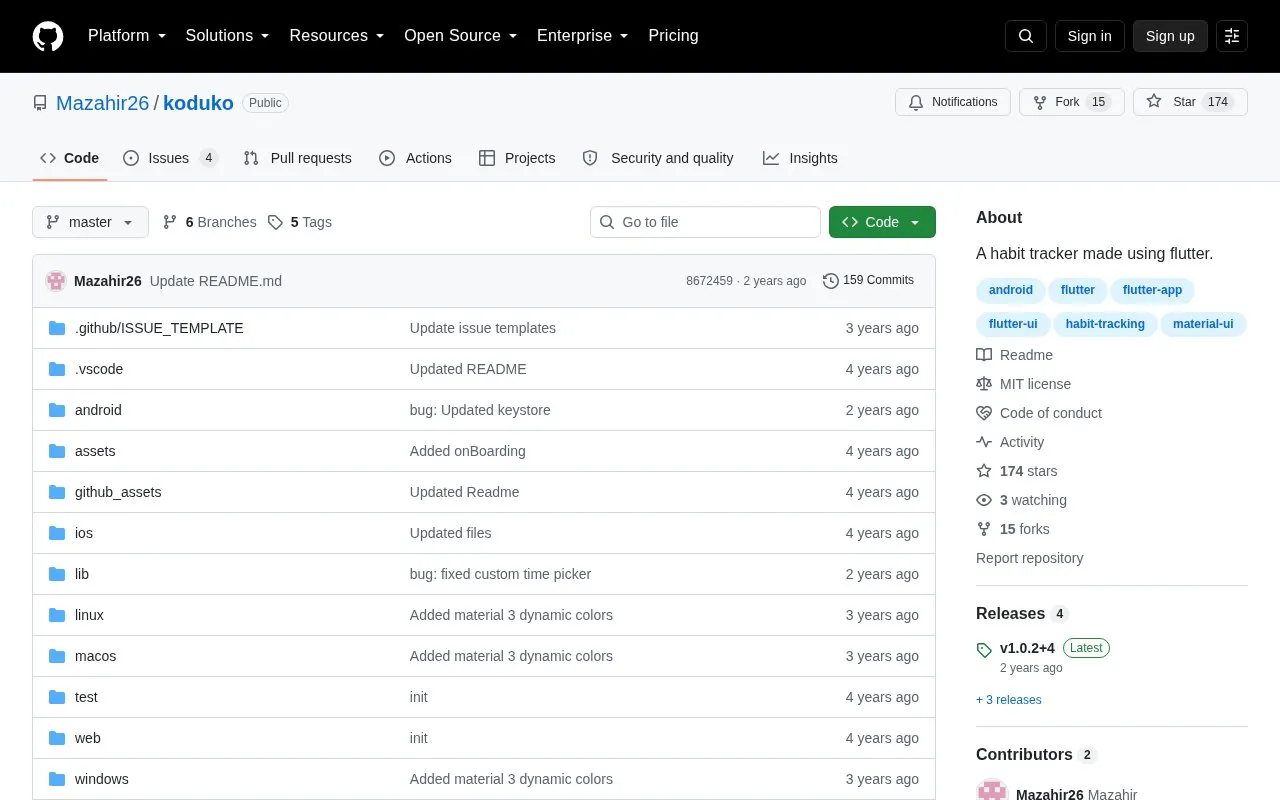
Task: Select the flutter-ui topic tag
Action: 1013,324
